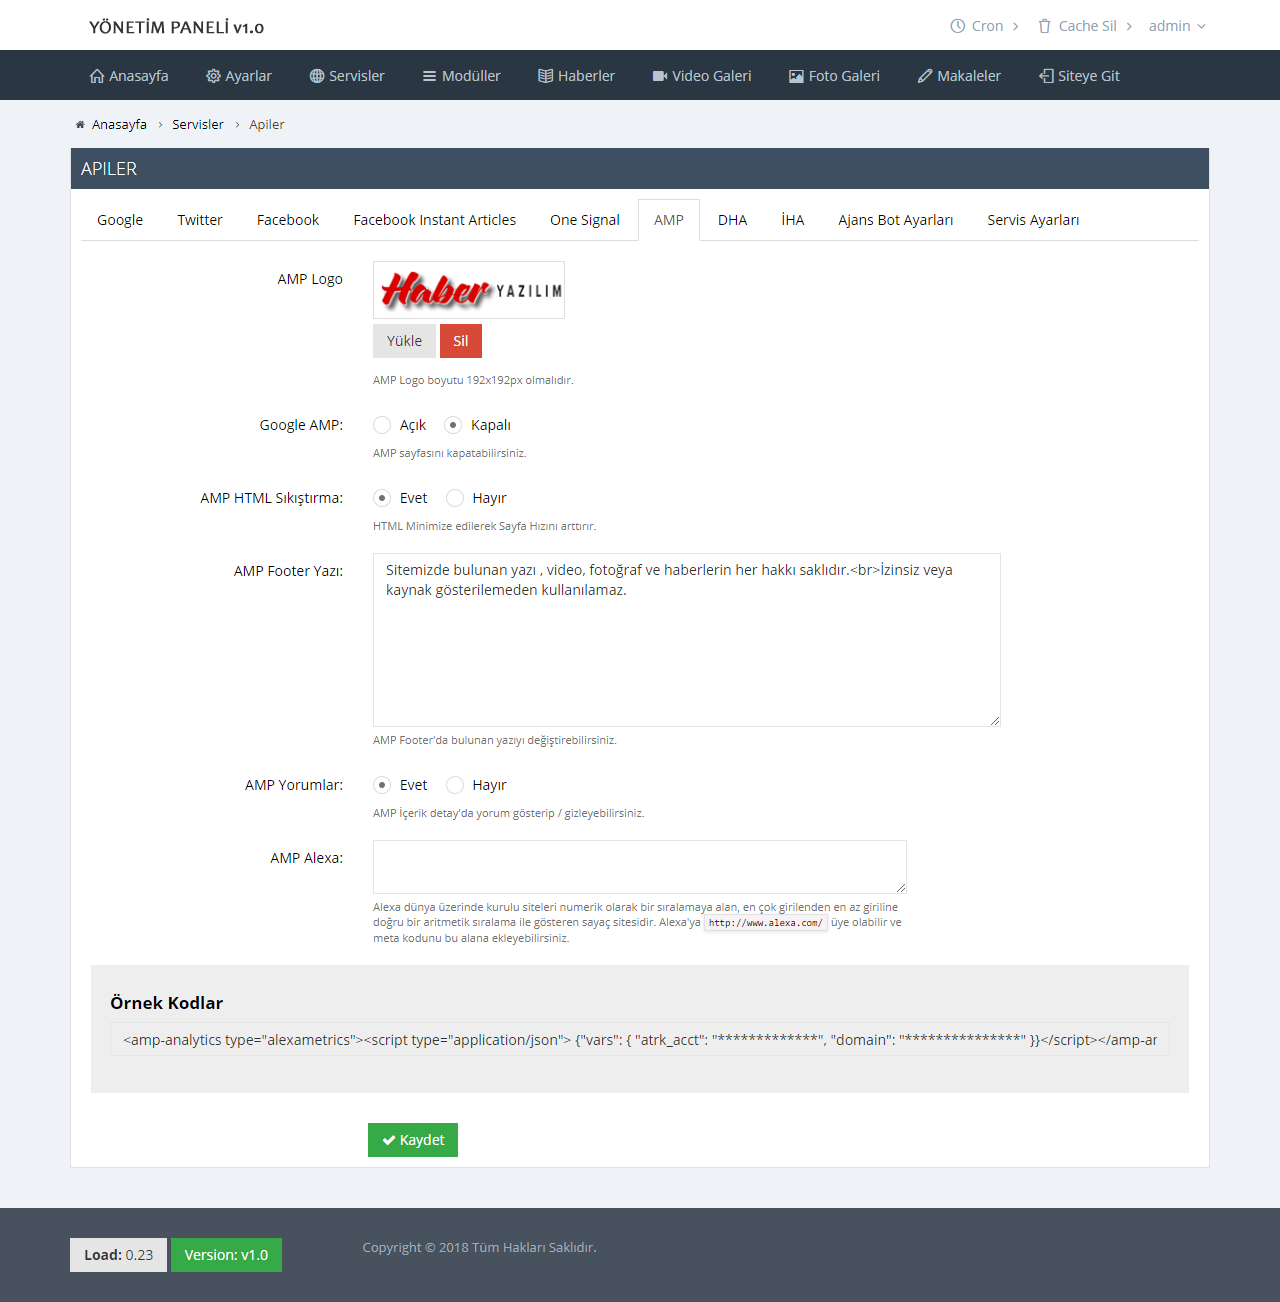Open the Facebook Instant Articles tab

(x=435, y=220)
